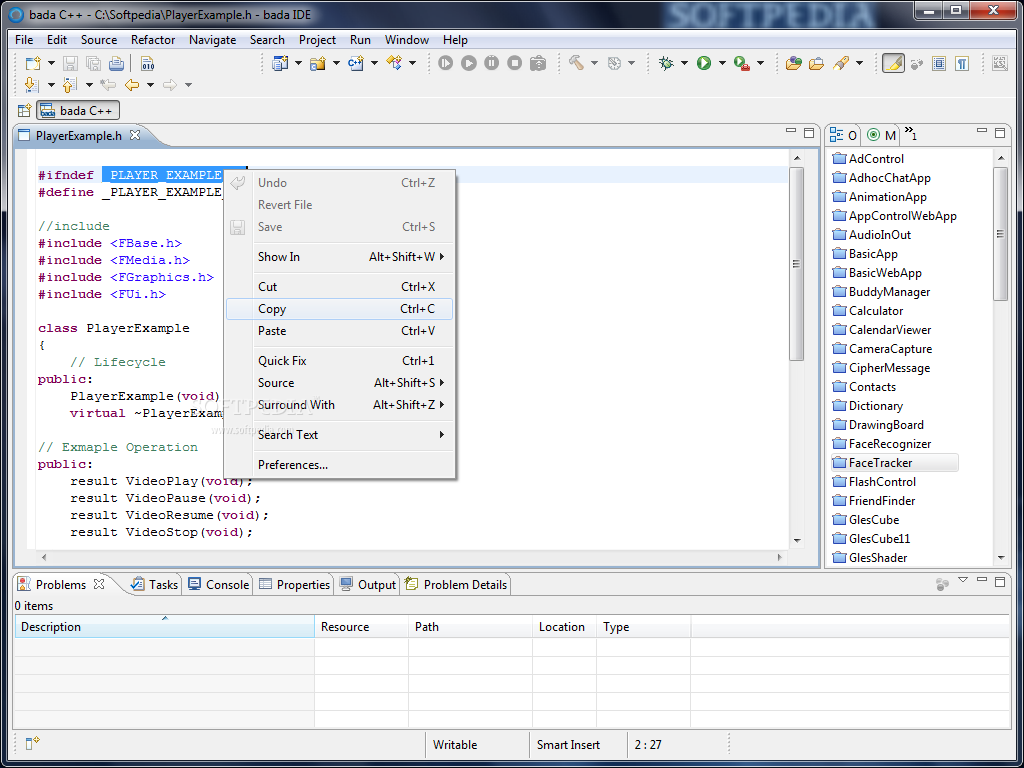Open the Project menu
Screen dimensions: 1024x768
coord(317,40)
